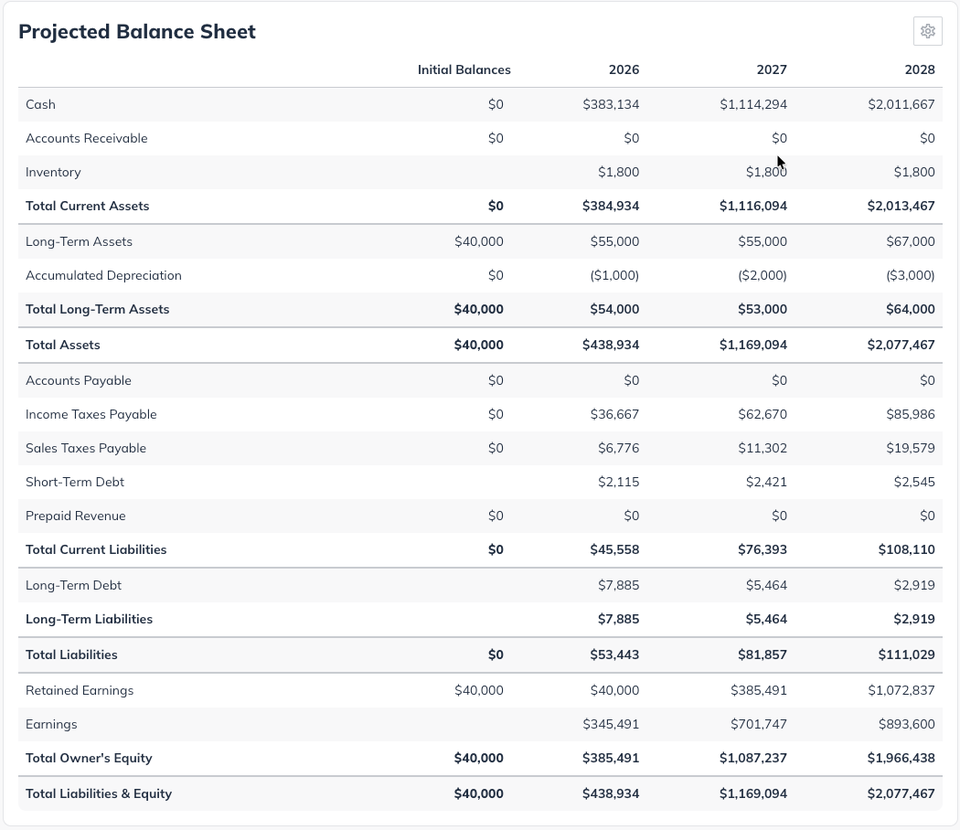960x830 pixels.
Task: Click Total Long-Term Assets $64,000
Action: coord(910,309)
